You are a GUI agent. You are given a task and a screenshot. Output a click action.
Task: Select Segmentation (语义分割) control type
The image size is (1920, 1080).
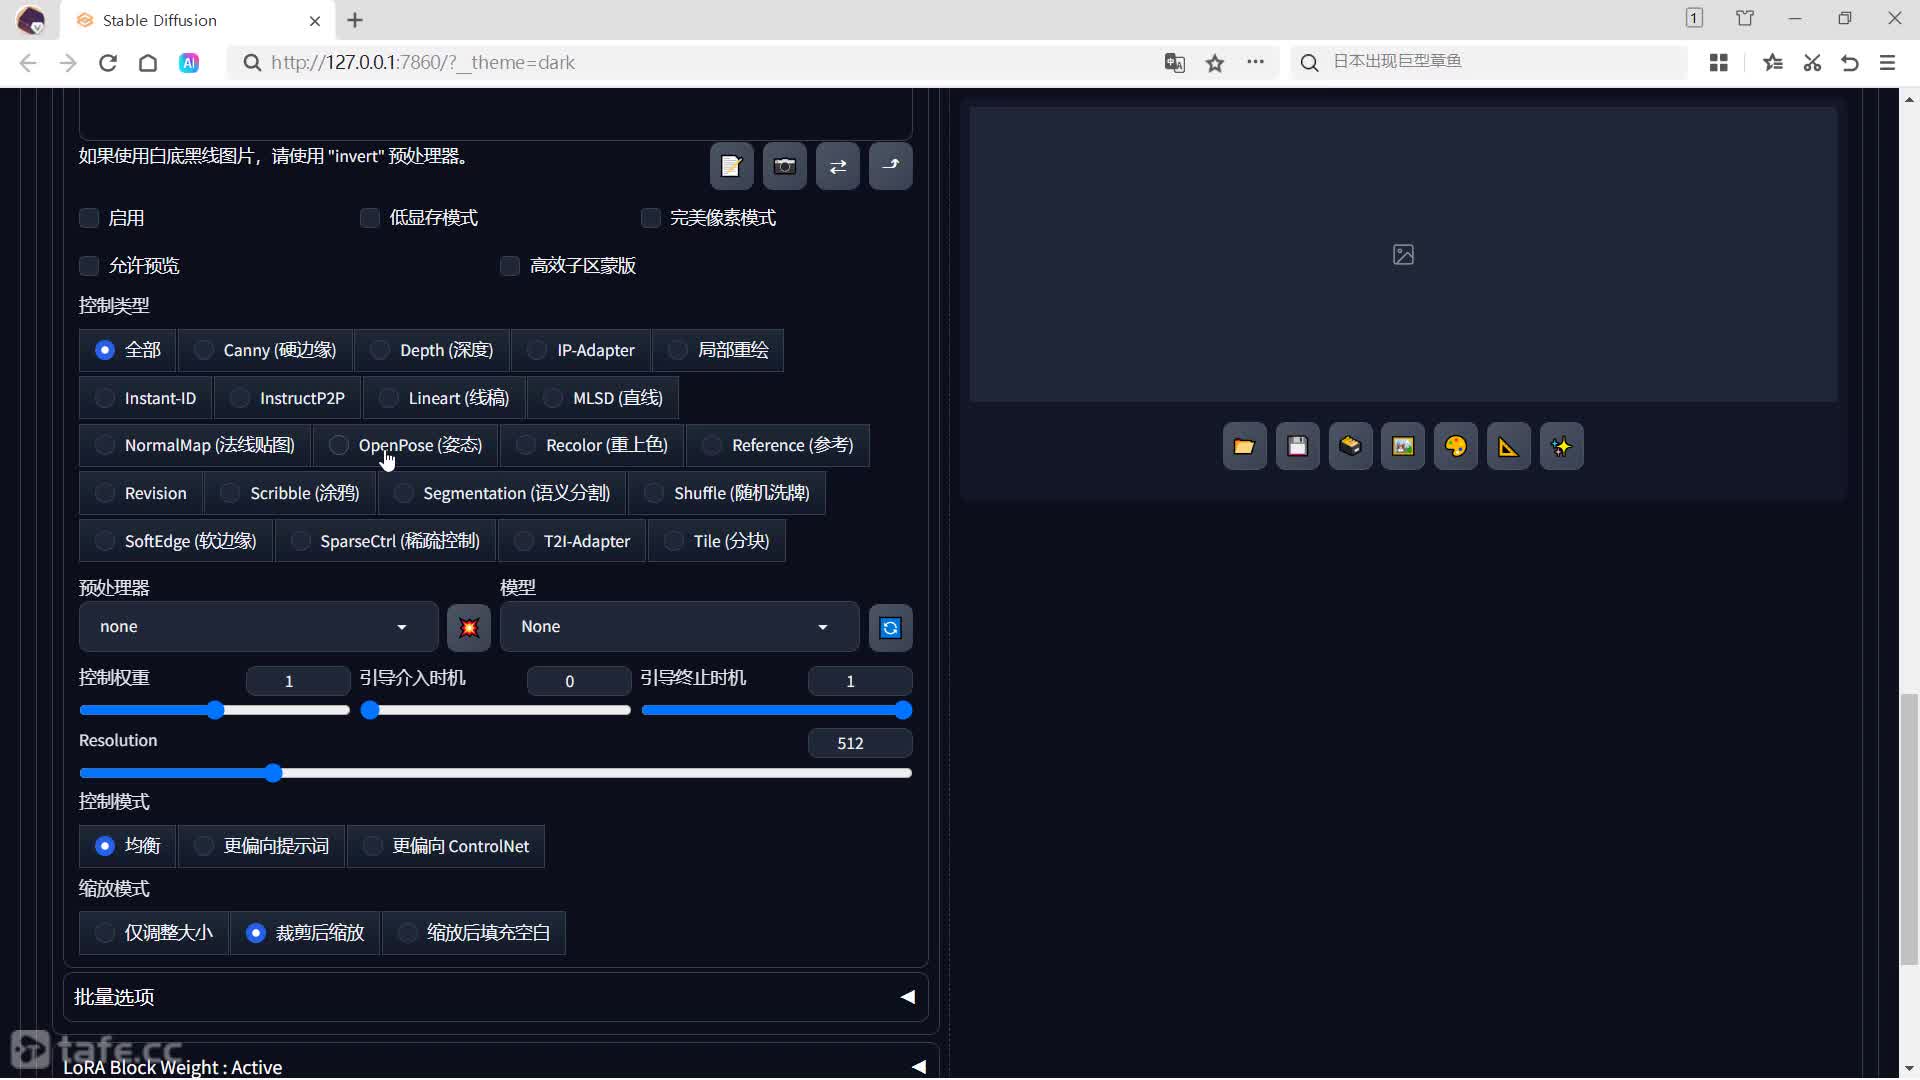pyautogui.click(x=502, y=494)
